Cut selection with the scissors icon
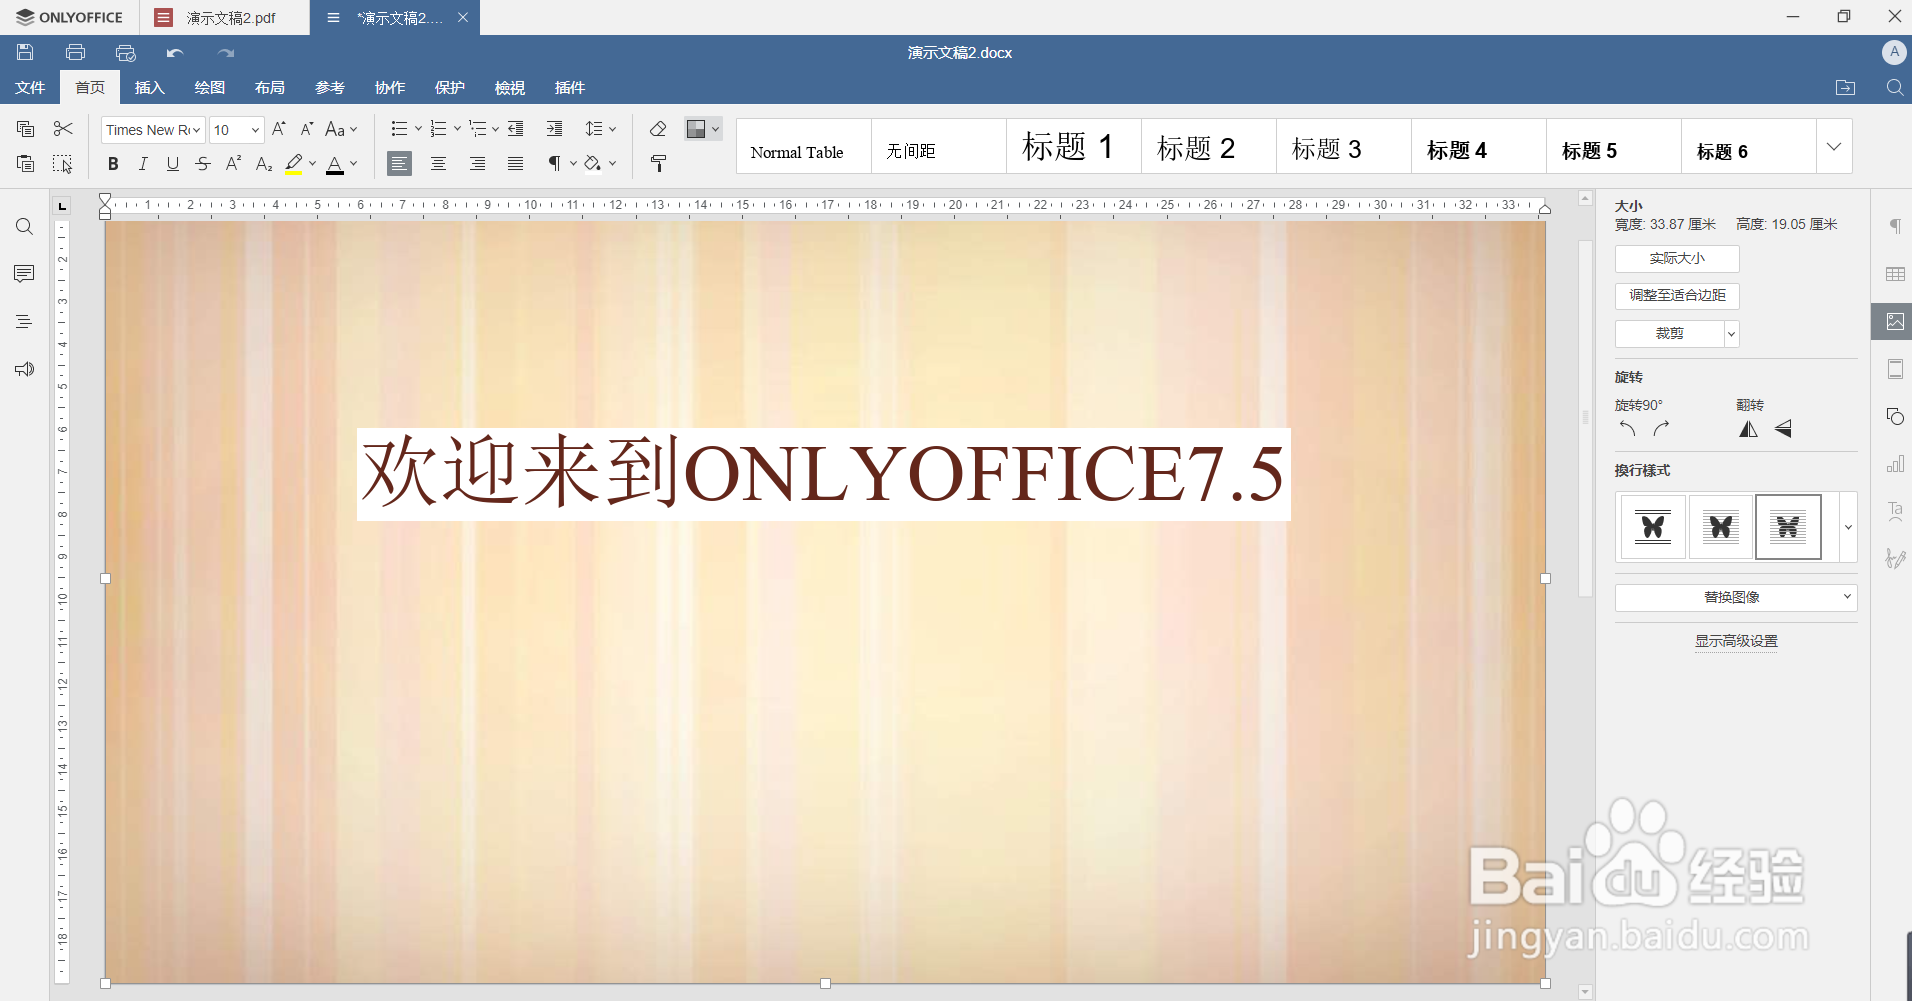Screen dimensions: 1912x1001 (63, 129)
